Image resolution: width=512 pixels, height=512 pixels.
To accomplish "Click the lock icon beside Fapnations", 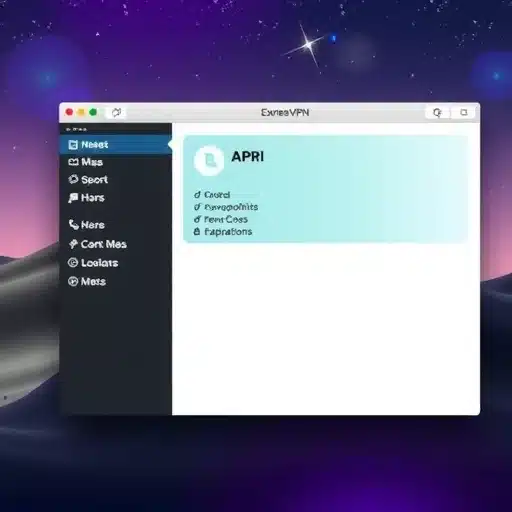I will pos(197,231).
